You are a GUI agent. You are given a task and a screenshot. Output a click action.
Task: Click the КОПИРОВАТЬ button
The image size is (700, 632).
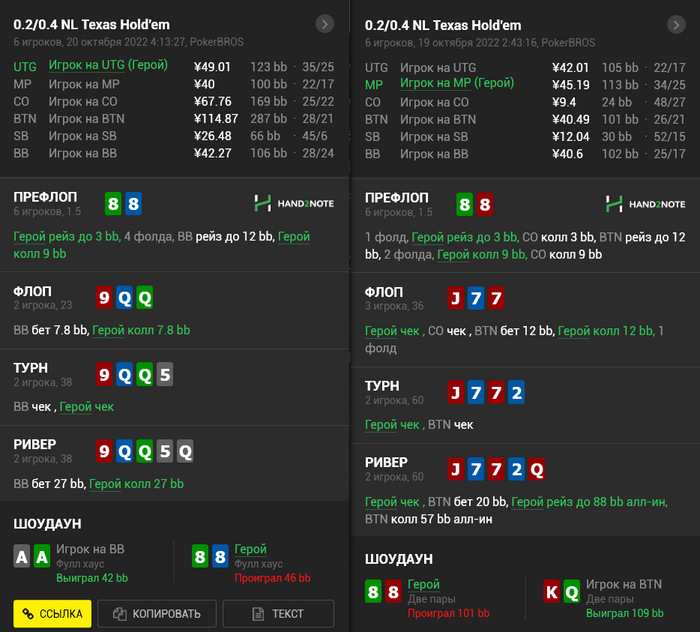[x=157, y=614]
